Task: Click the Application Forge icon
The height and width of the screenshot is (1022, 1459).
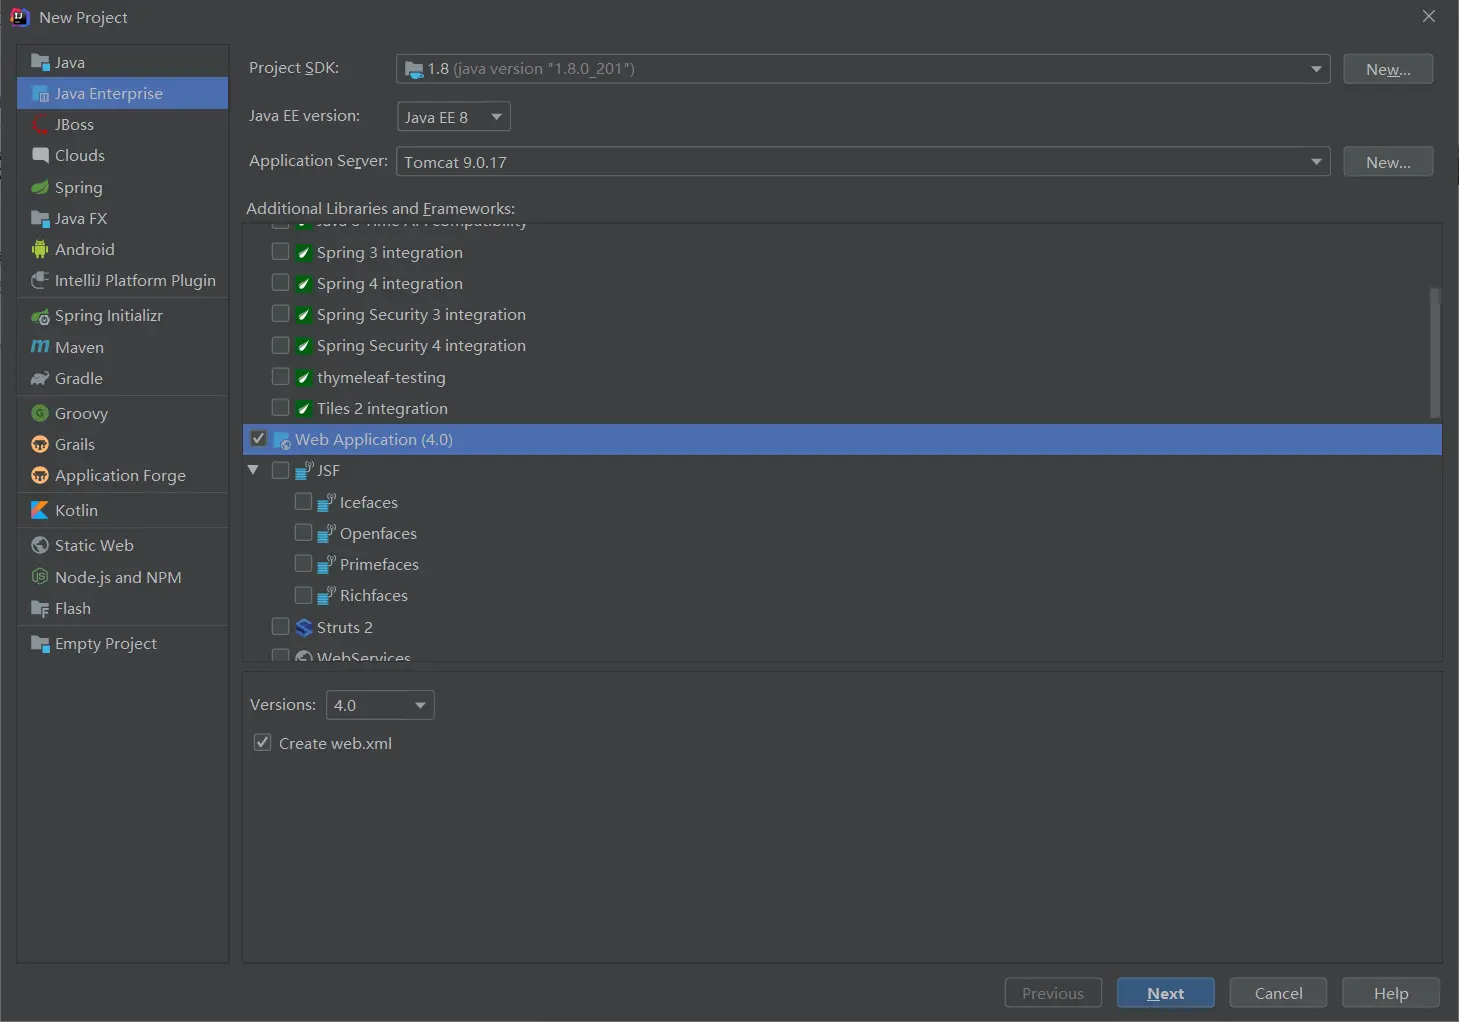Action: coord(40,475)
